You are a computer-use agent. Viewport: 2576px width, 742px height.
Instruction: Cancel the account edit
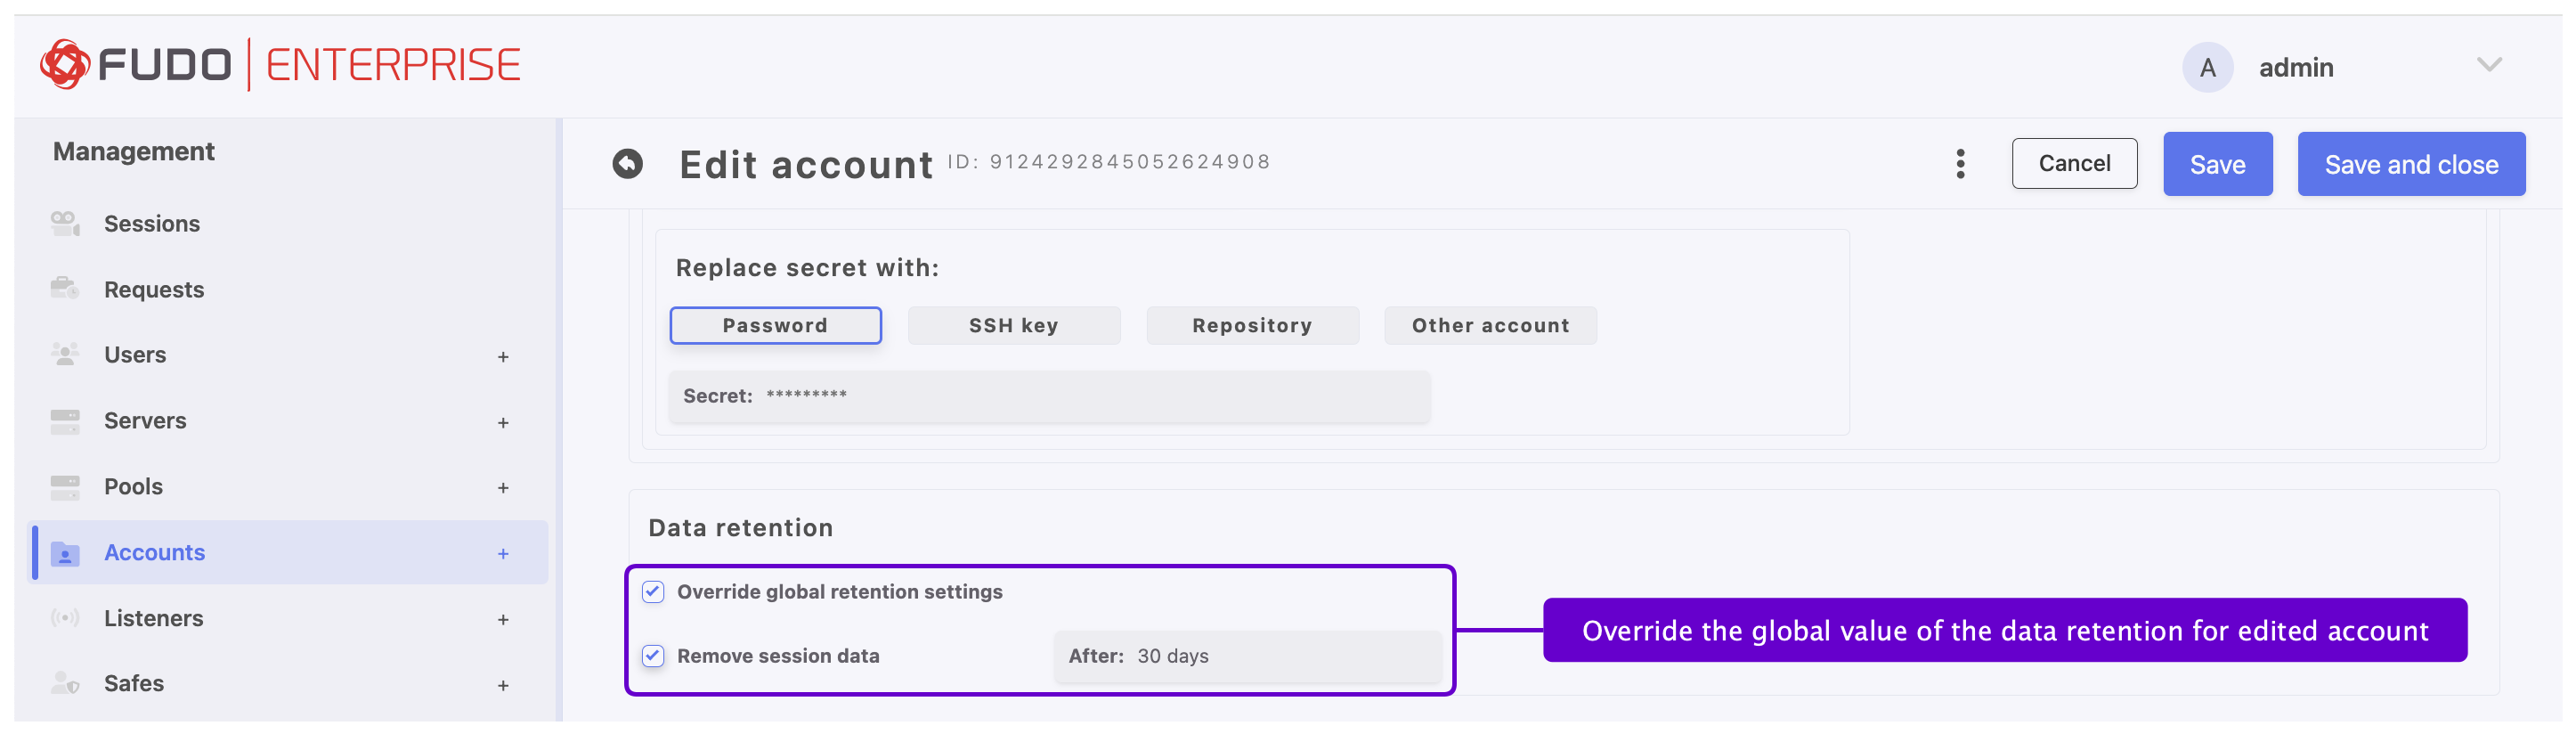coord(2074,163)
